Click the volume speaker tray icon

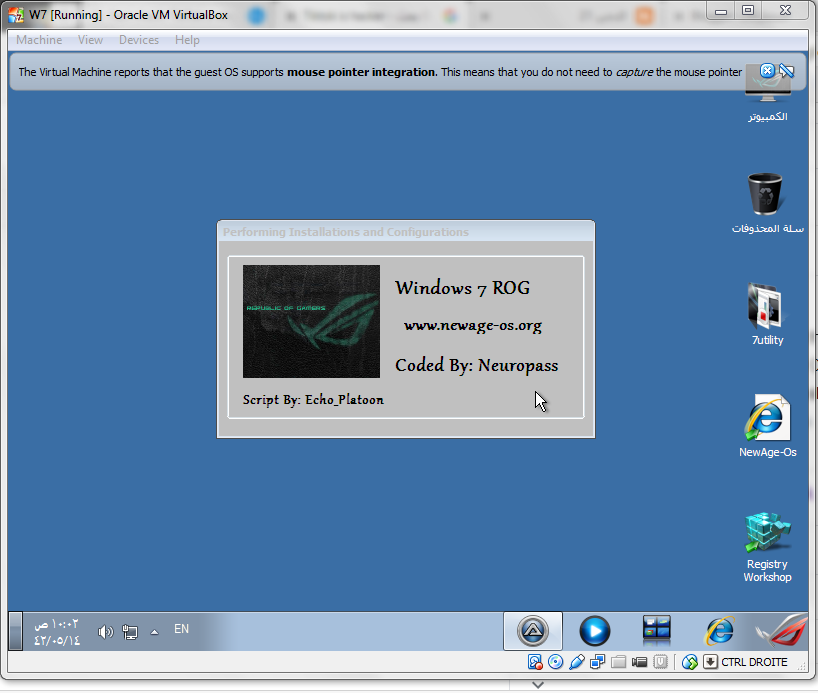[x=105, y=632]
